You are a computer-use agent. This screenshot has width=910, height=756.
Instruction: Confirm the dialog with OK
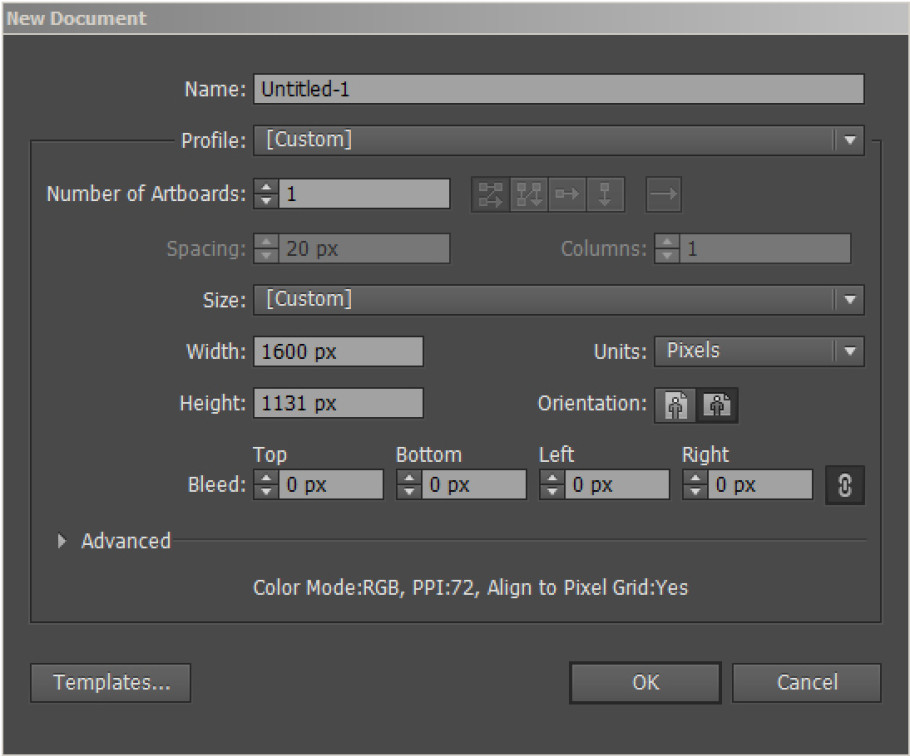click(x=645, y=683)
